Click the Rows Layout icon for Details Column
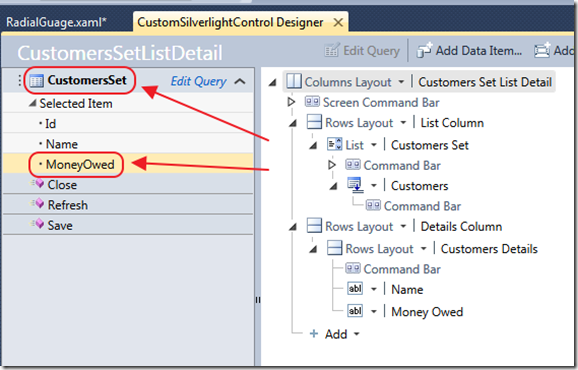 click(314, 225)
